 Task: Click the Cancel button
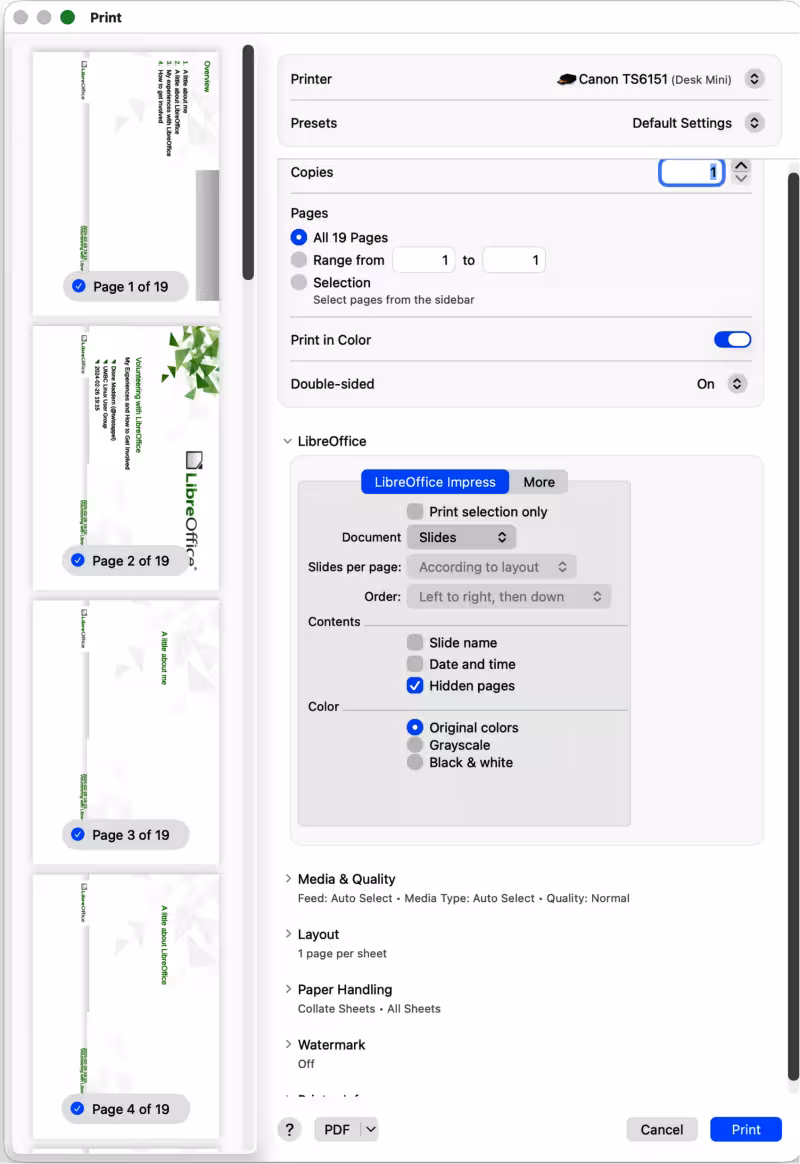(661, 1129)
